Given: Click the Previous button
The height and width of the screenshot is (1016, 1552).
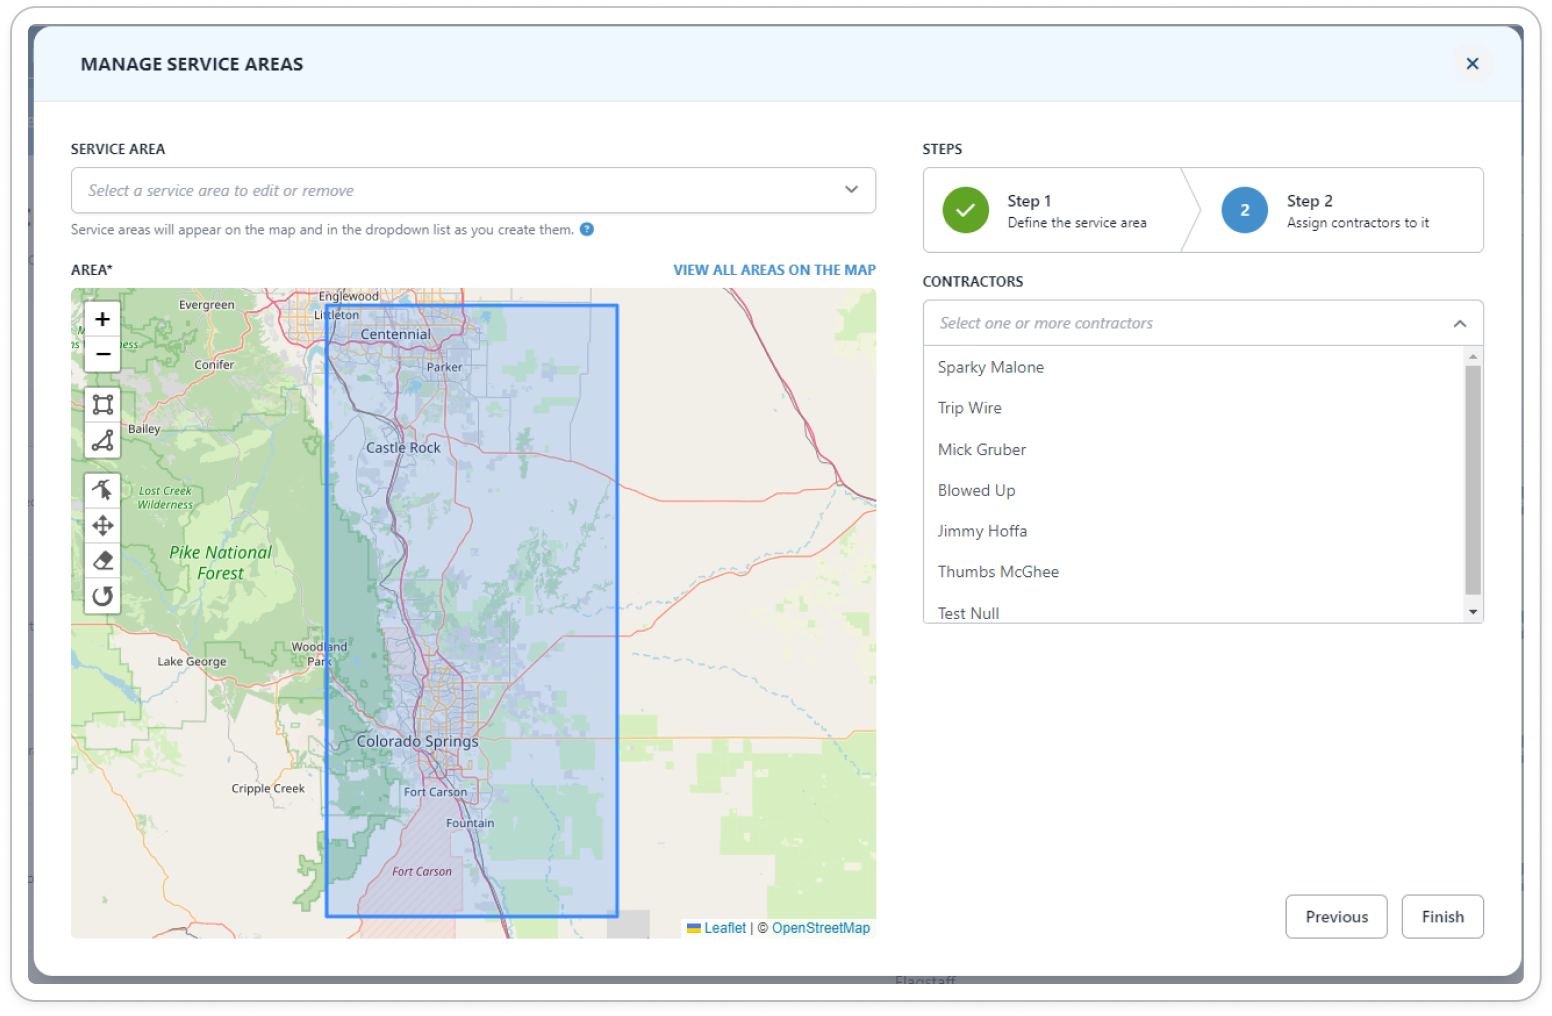Looking at the screenshot, I should pyautogui.click(x=1336, y=917).
